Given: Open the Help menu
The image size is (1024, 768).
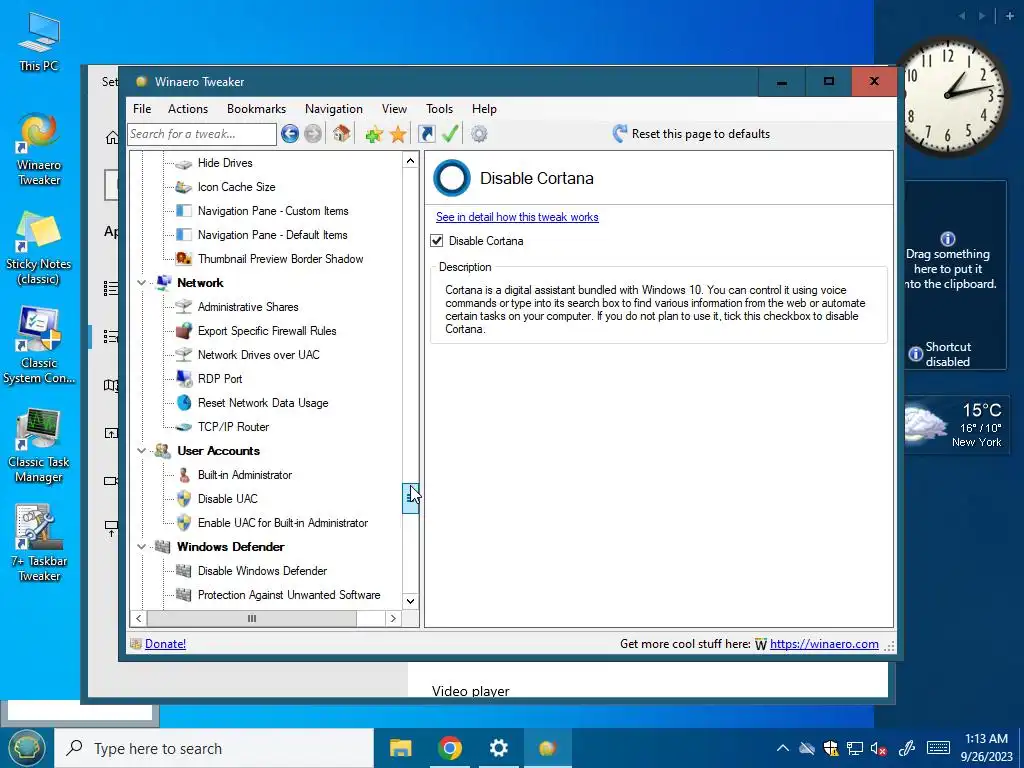Looking at the screenshot, I should (485, 109).
